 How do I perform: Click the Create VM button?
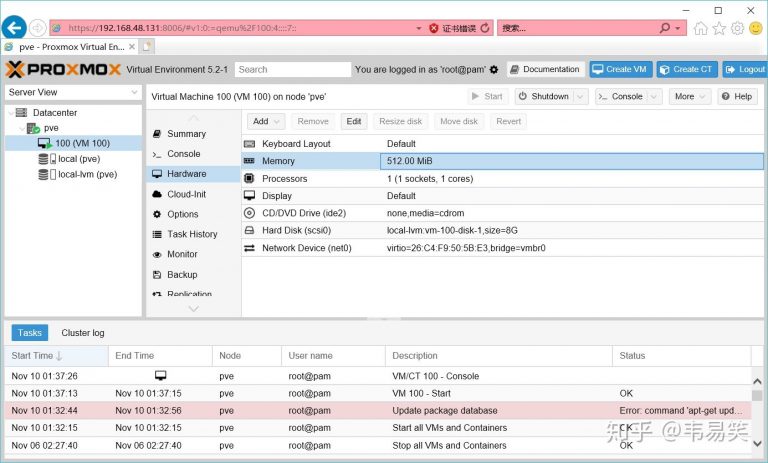[x=621, y=70]
